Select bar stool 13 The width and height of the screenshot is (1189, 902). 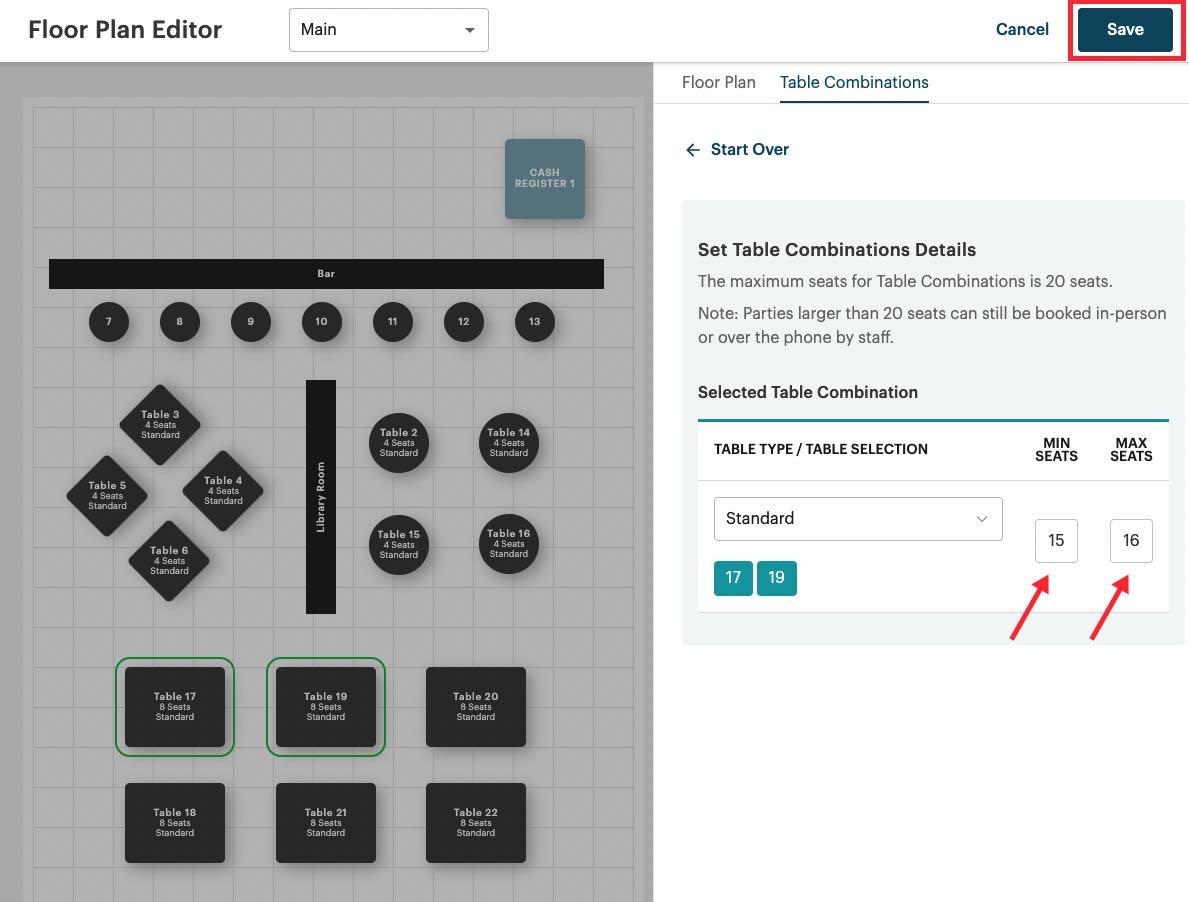coord(534,322)
